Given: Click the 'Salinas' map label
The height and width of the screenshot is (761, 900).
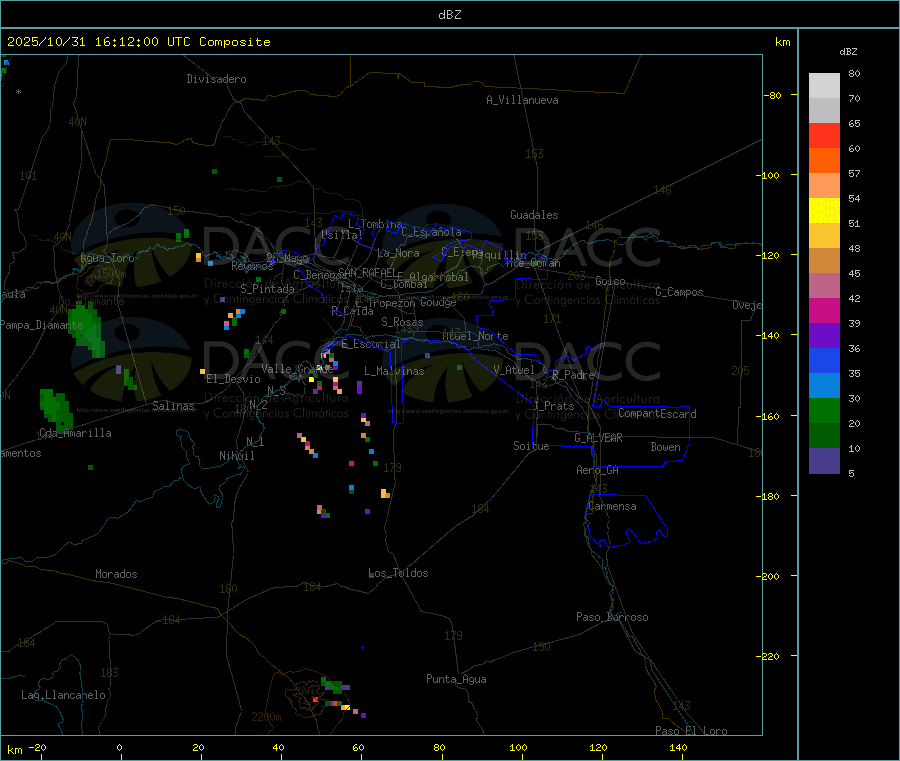Looking at the screenshot, I should (x=173, y=406).
